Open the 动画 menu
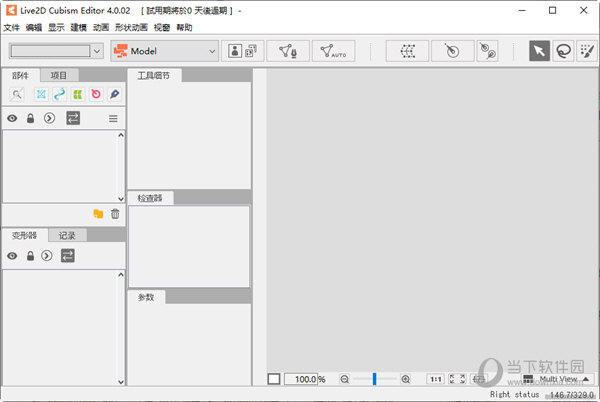 click(101, 28)
